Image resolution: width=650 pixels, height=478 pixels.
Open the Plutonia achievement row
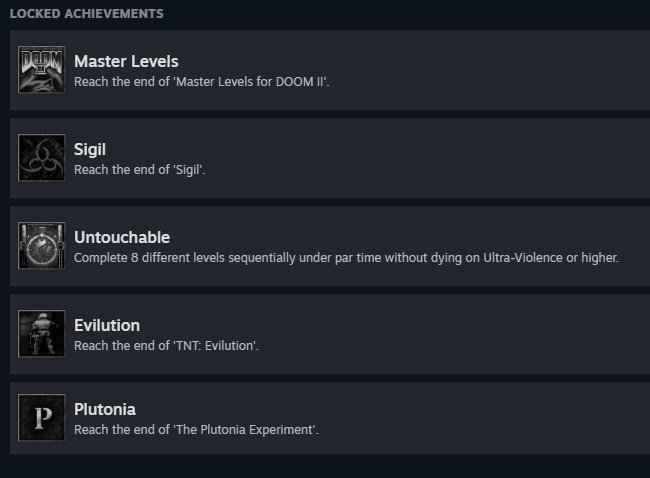[330, 418]
